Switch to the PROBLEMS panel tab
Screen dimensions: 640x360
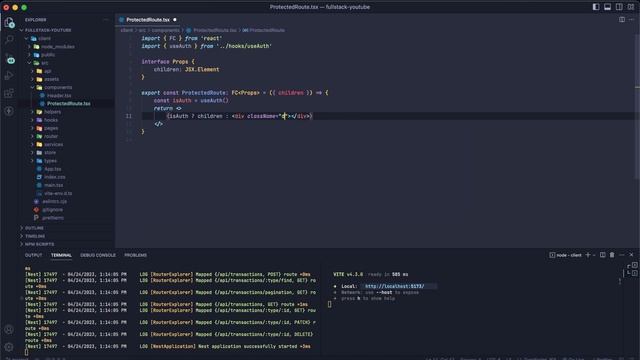click(x=136, y=255)
